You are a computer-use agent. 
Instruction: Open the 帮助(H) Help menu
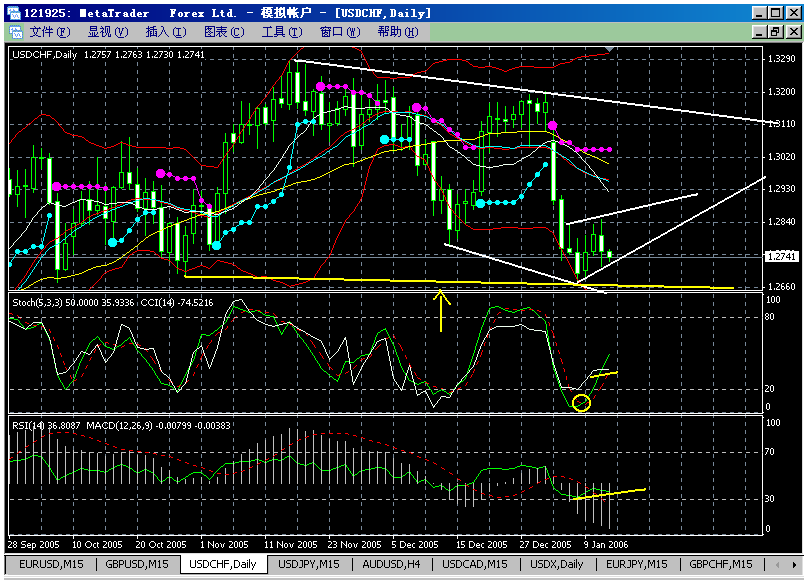pos(398,32)
